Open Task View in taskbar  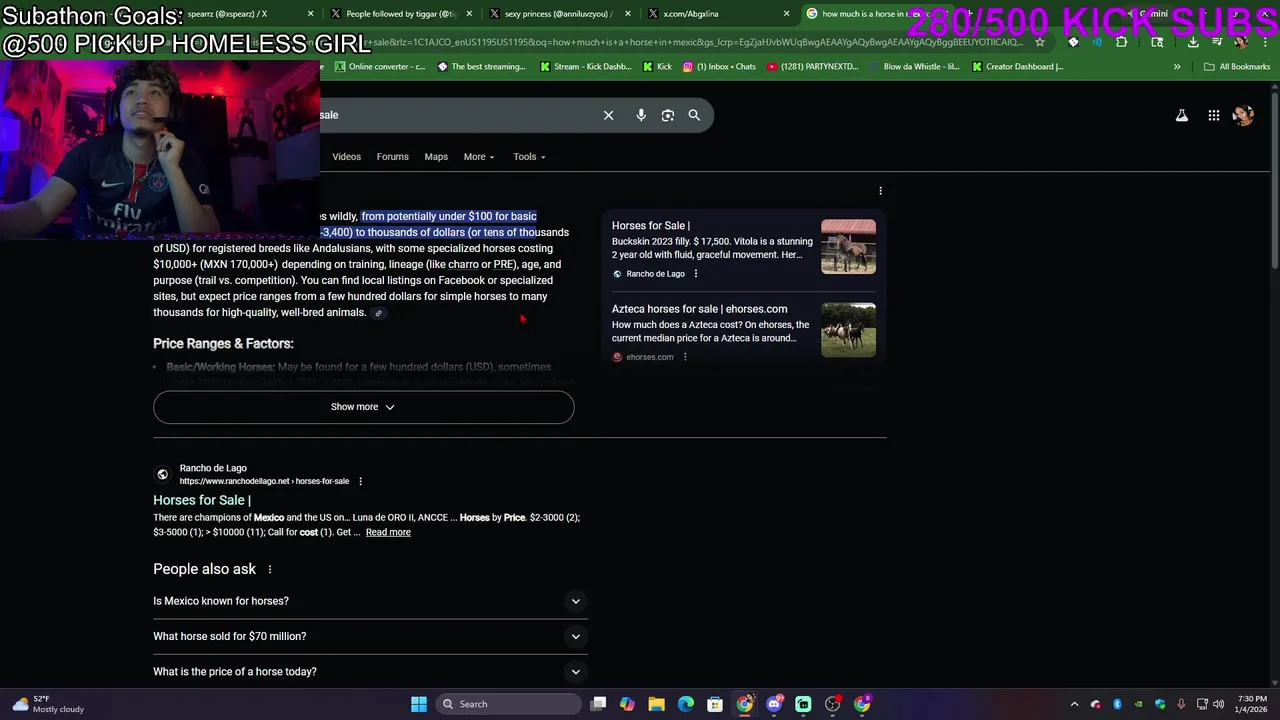click(x=598, y=704)
